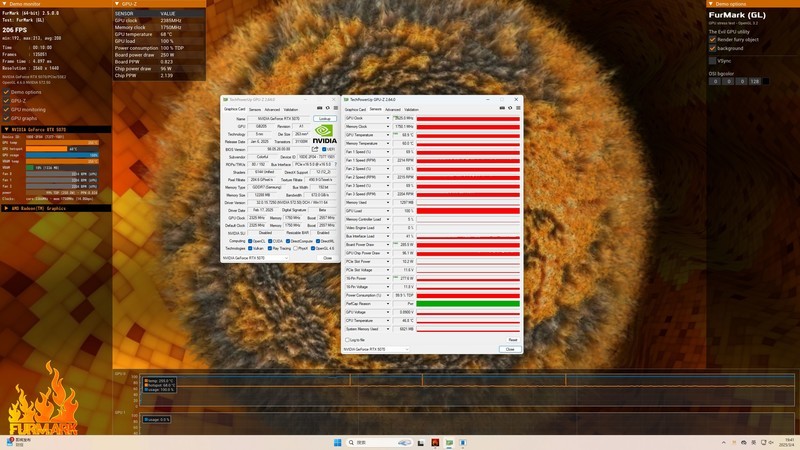Viewport: 800px width, 450px height.
Task: Click the network and volume tray icons
Action: click(767, 442)
